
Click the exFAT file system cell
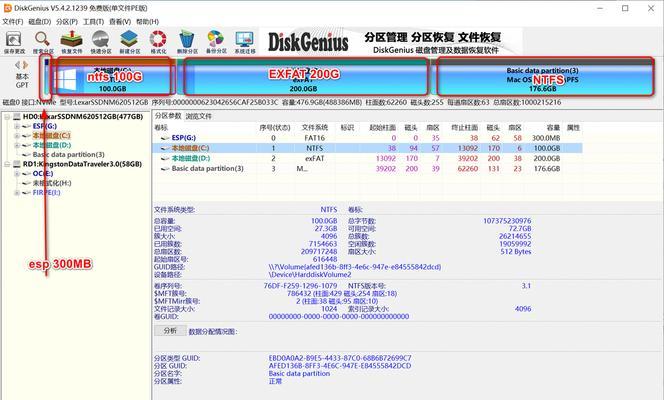pyautogui.click(x=315, y=158)
